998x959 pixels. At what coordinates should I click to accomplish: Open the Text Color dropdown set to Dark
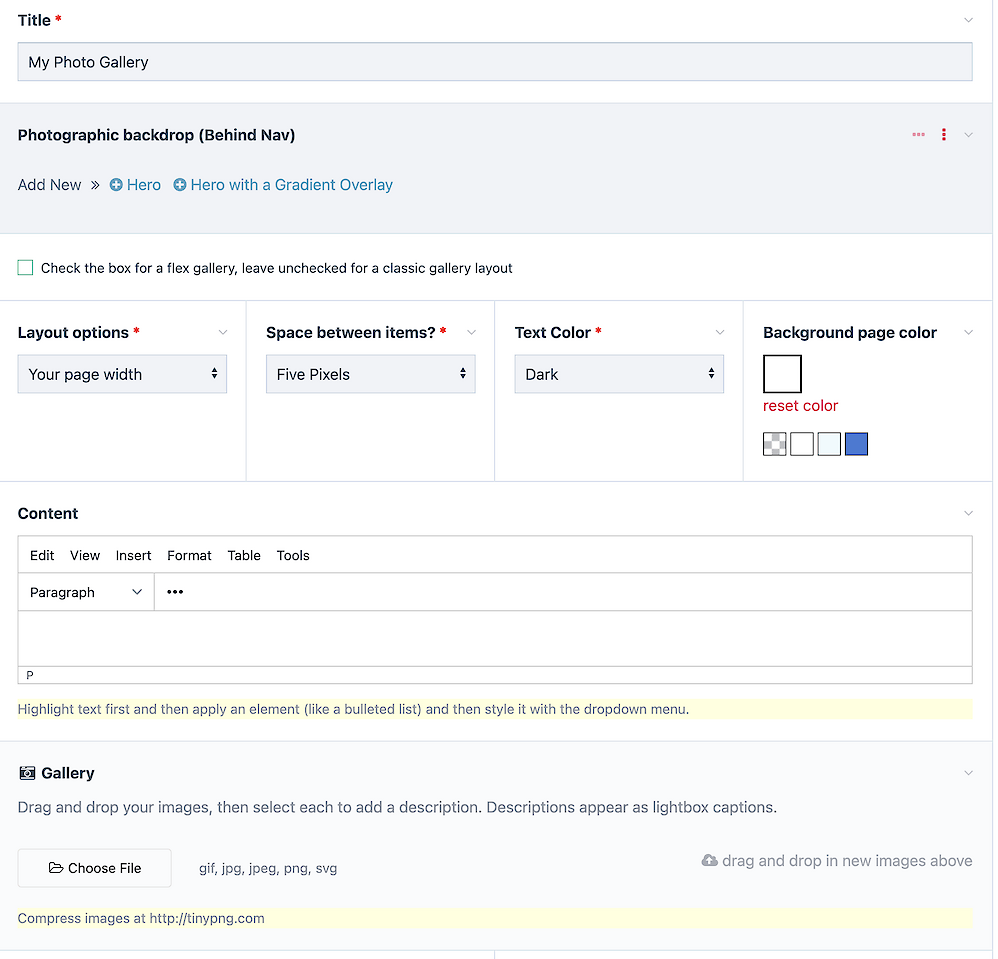pyautogui.click(x=619, y=374)
